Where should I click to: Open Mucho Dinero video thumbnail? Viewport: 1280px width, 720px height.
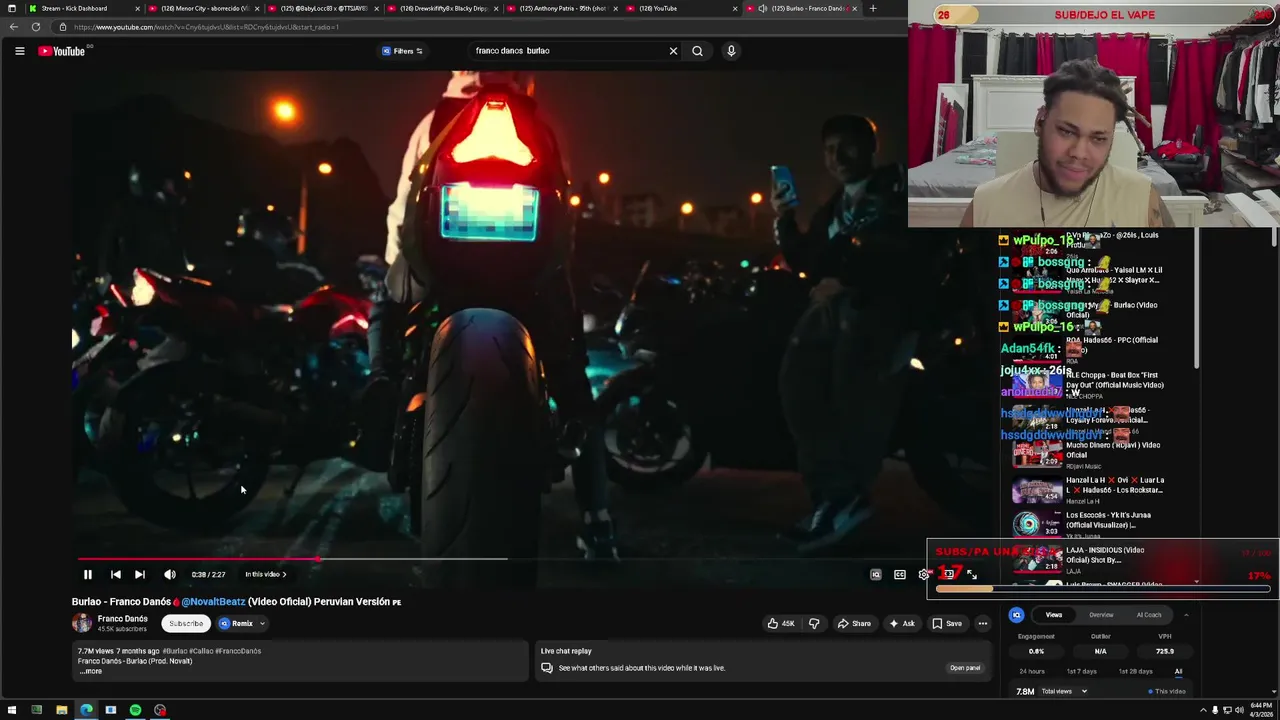point(1037,455)
